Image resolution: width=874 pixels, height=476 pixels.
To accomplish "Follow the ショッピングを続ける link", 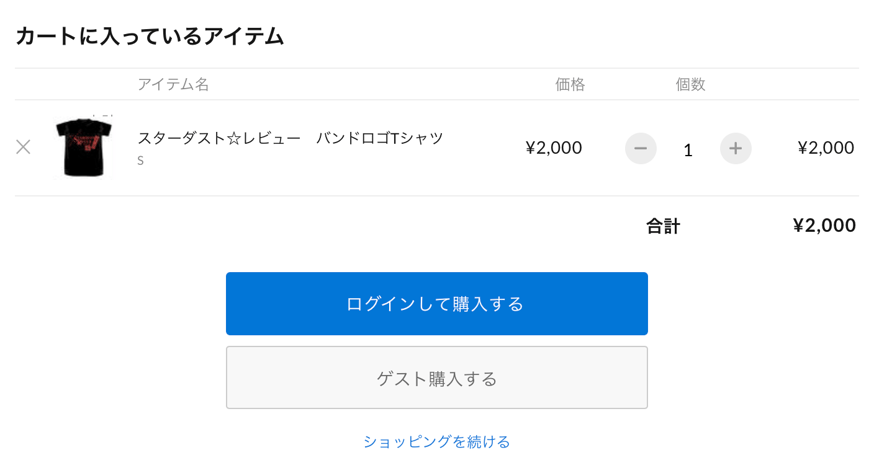I will (x=436, y=442).
